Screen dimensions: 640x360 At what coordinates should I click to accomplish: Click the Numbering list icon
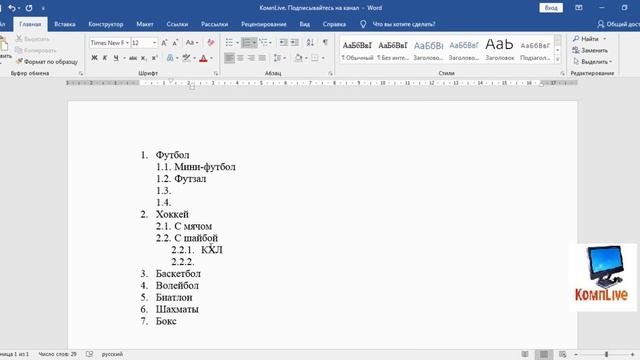coord(246,42)
